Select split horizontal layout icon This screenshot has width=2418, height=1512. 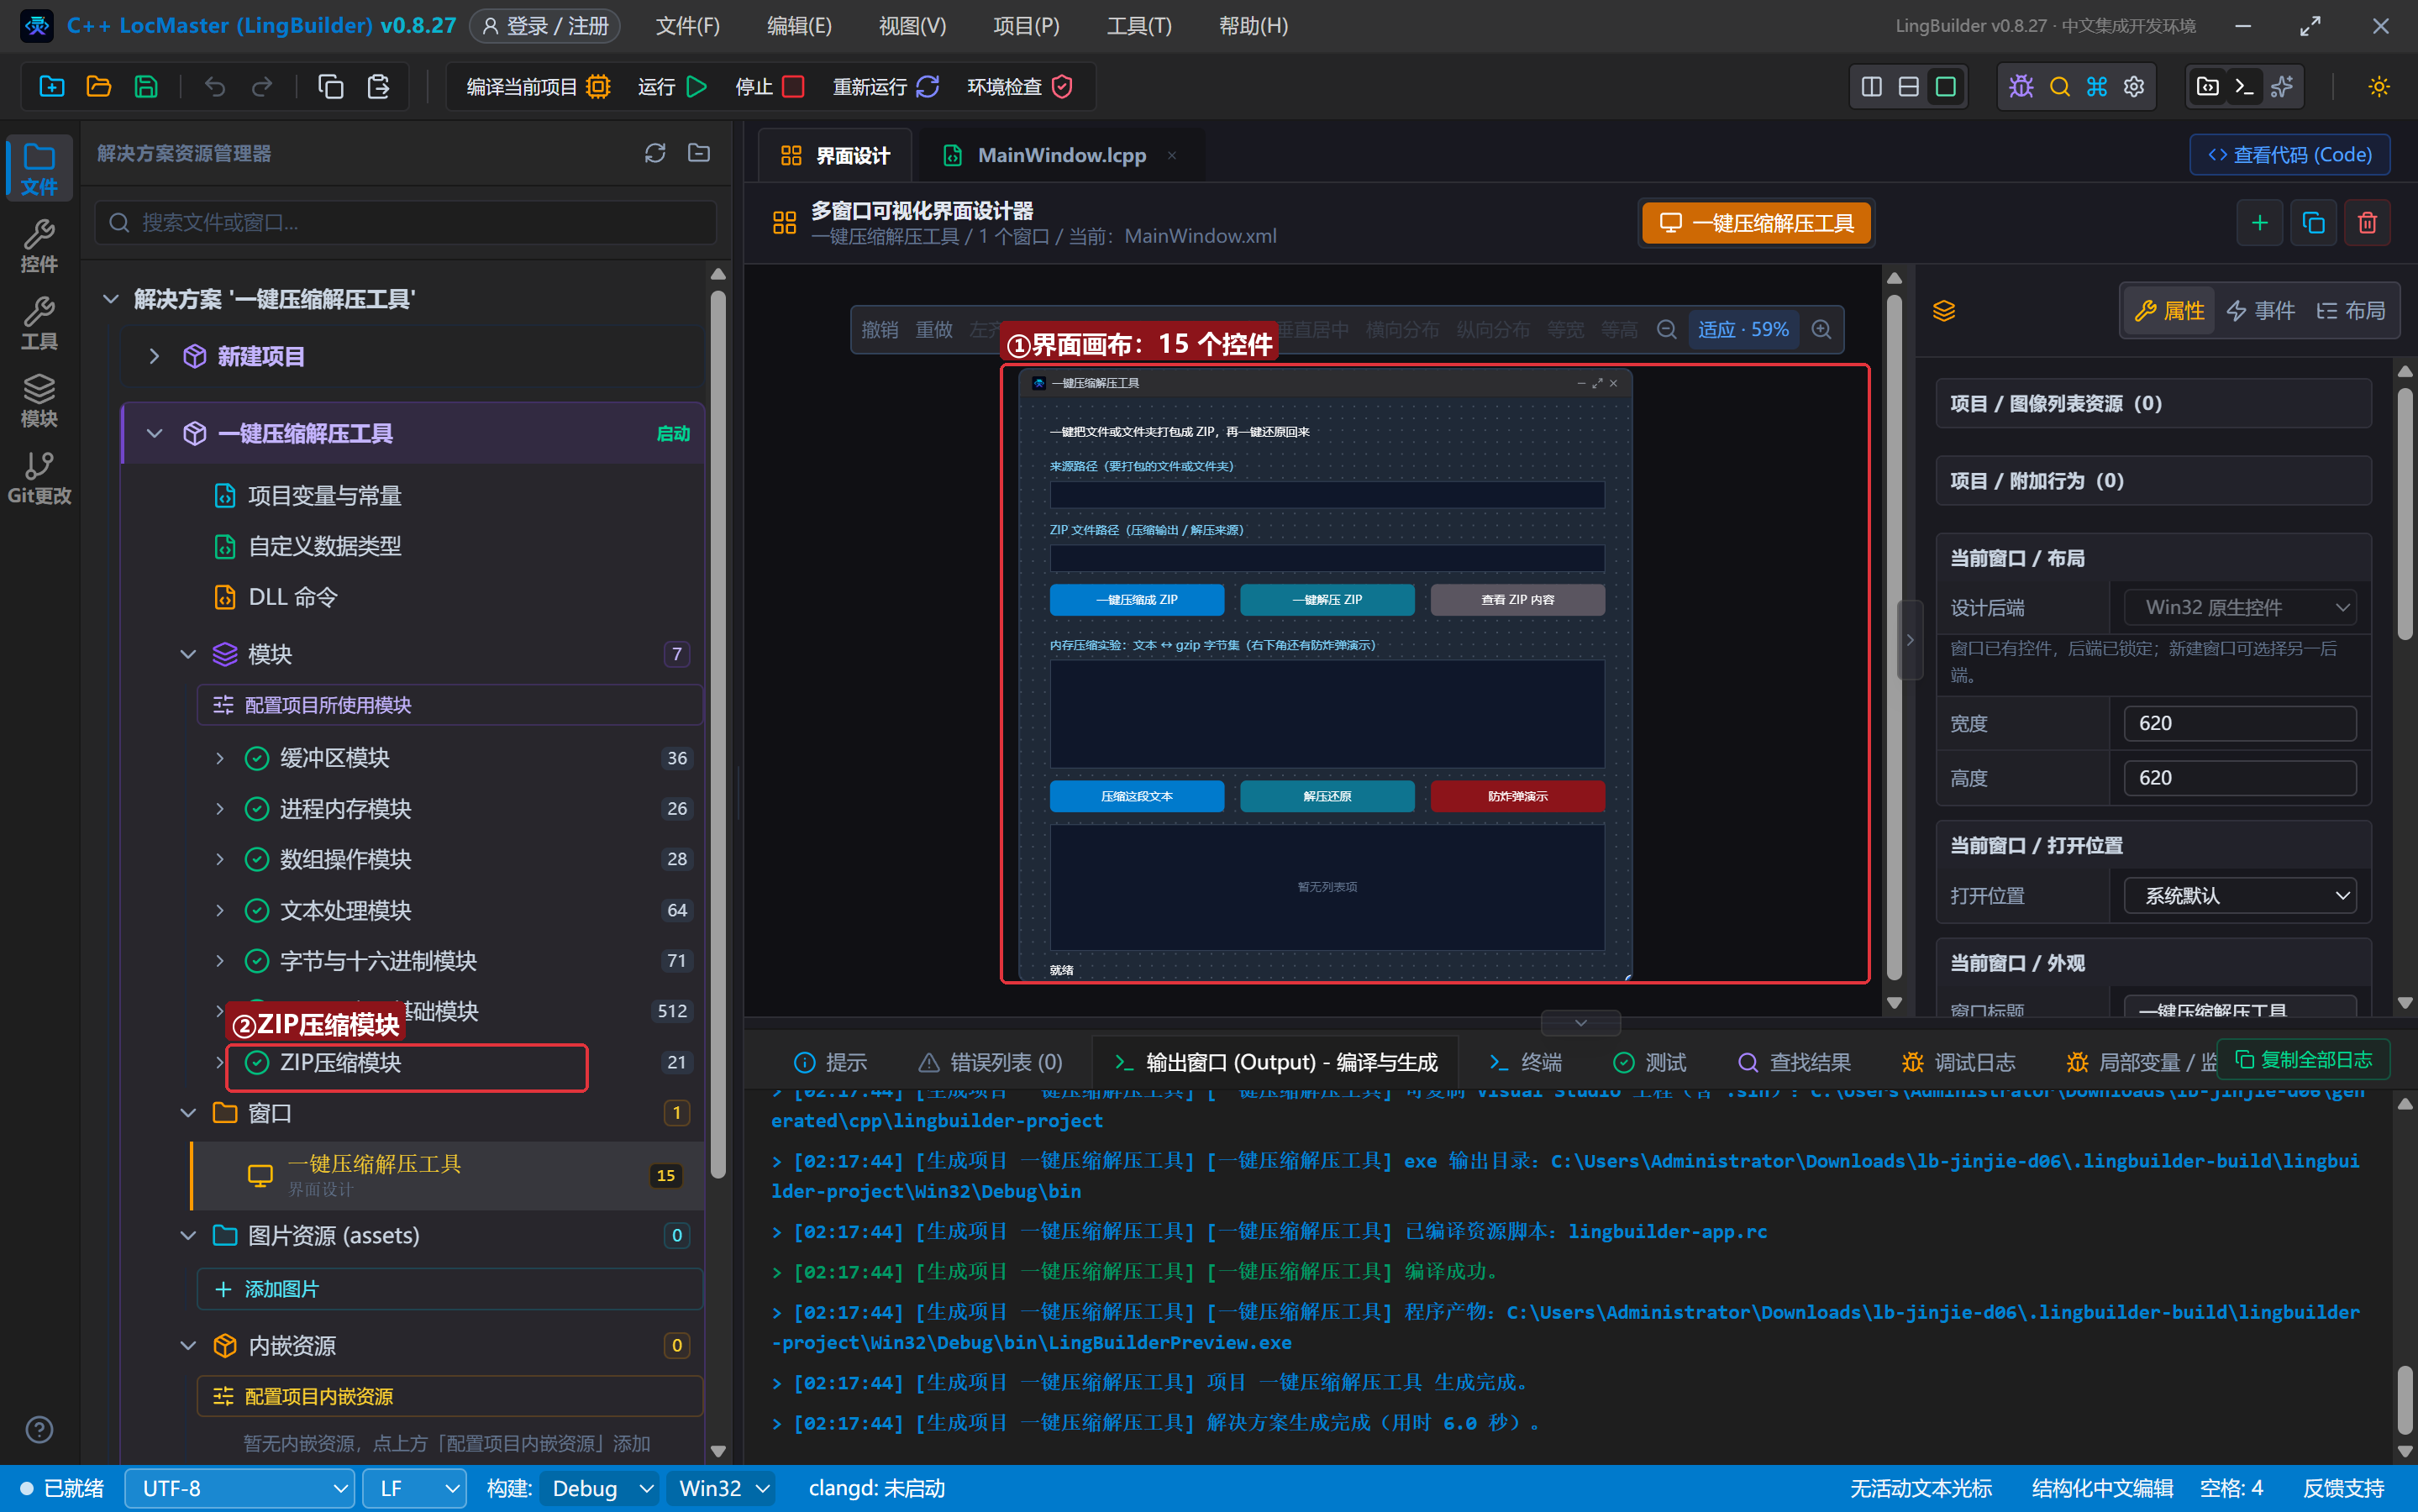click(x=1909, y=87)
